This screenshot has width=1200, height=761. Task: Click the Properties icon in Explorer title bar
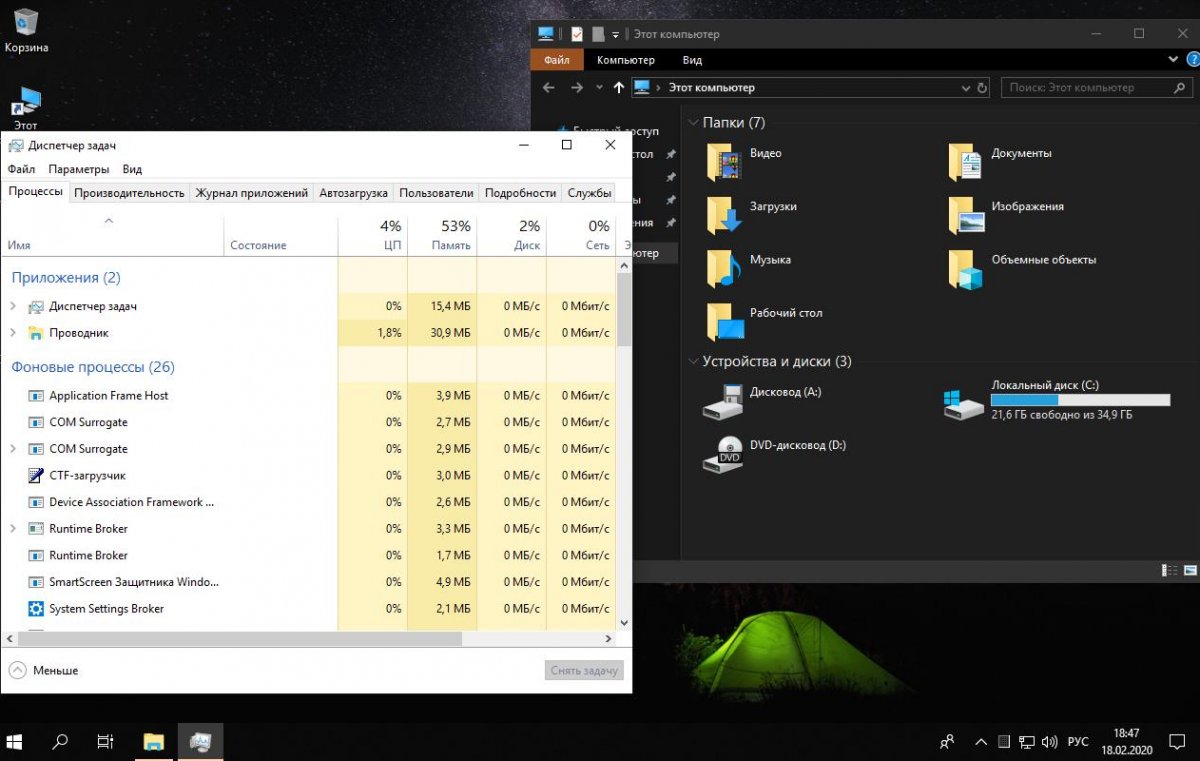[577, 34]
